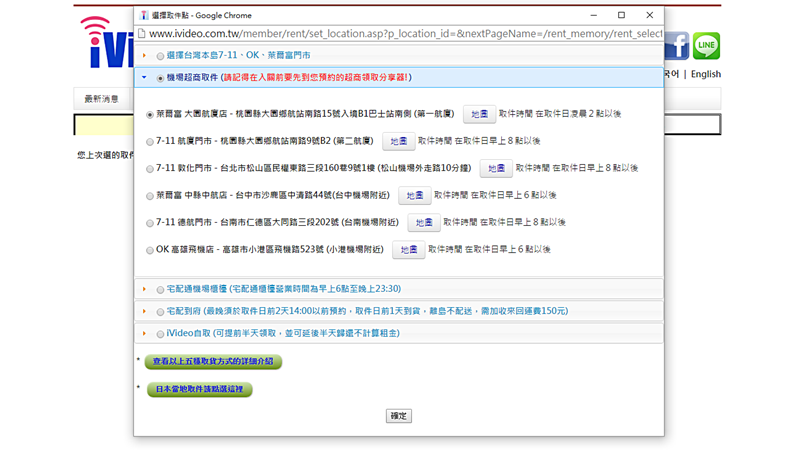Click the 宅配到府 header text
This screenshot has width=800, height=450.
[367, 311]
